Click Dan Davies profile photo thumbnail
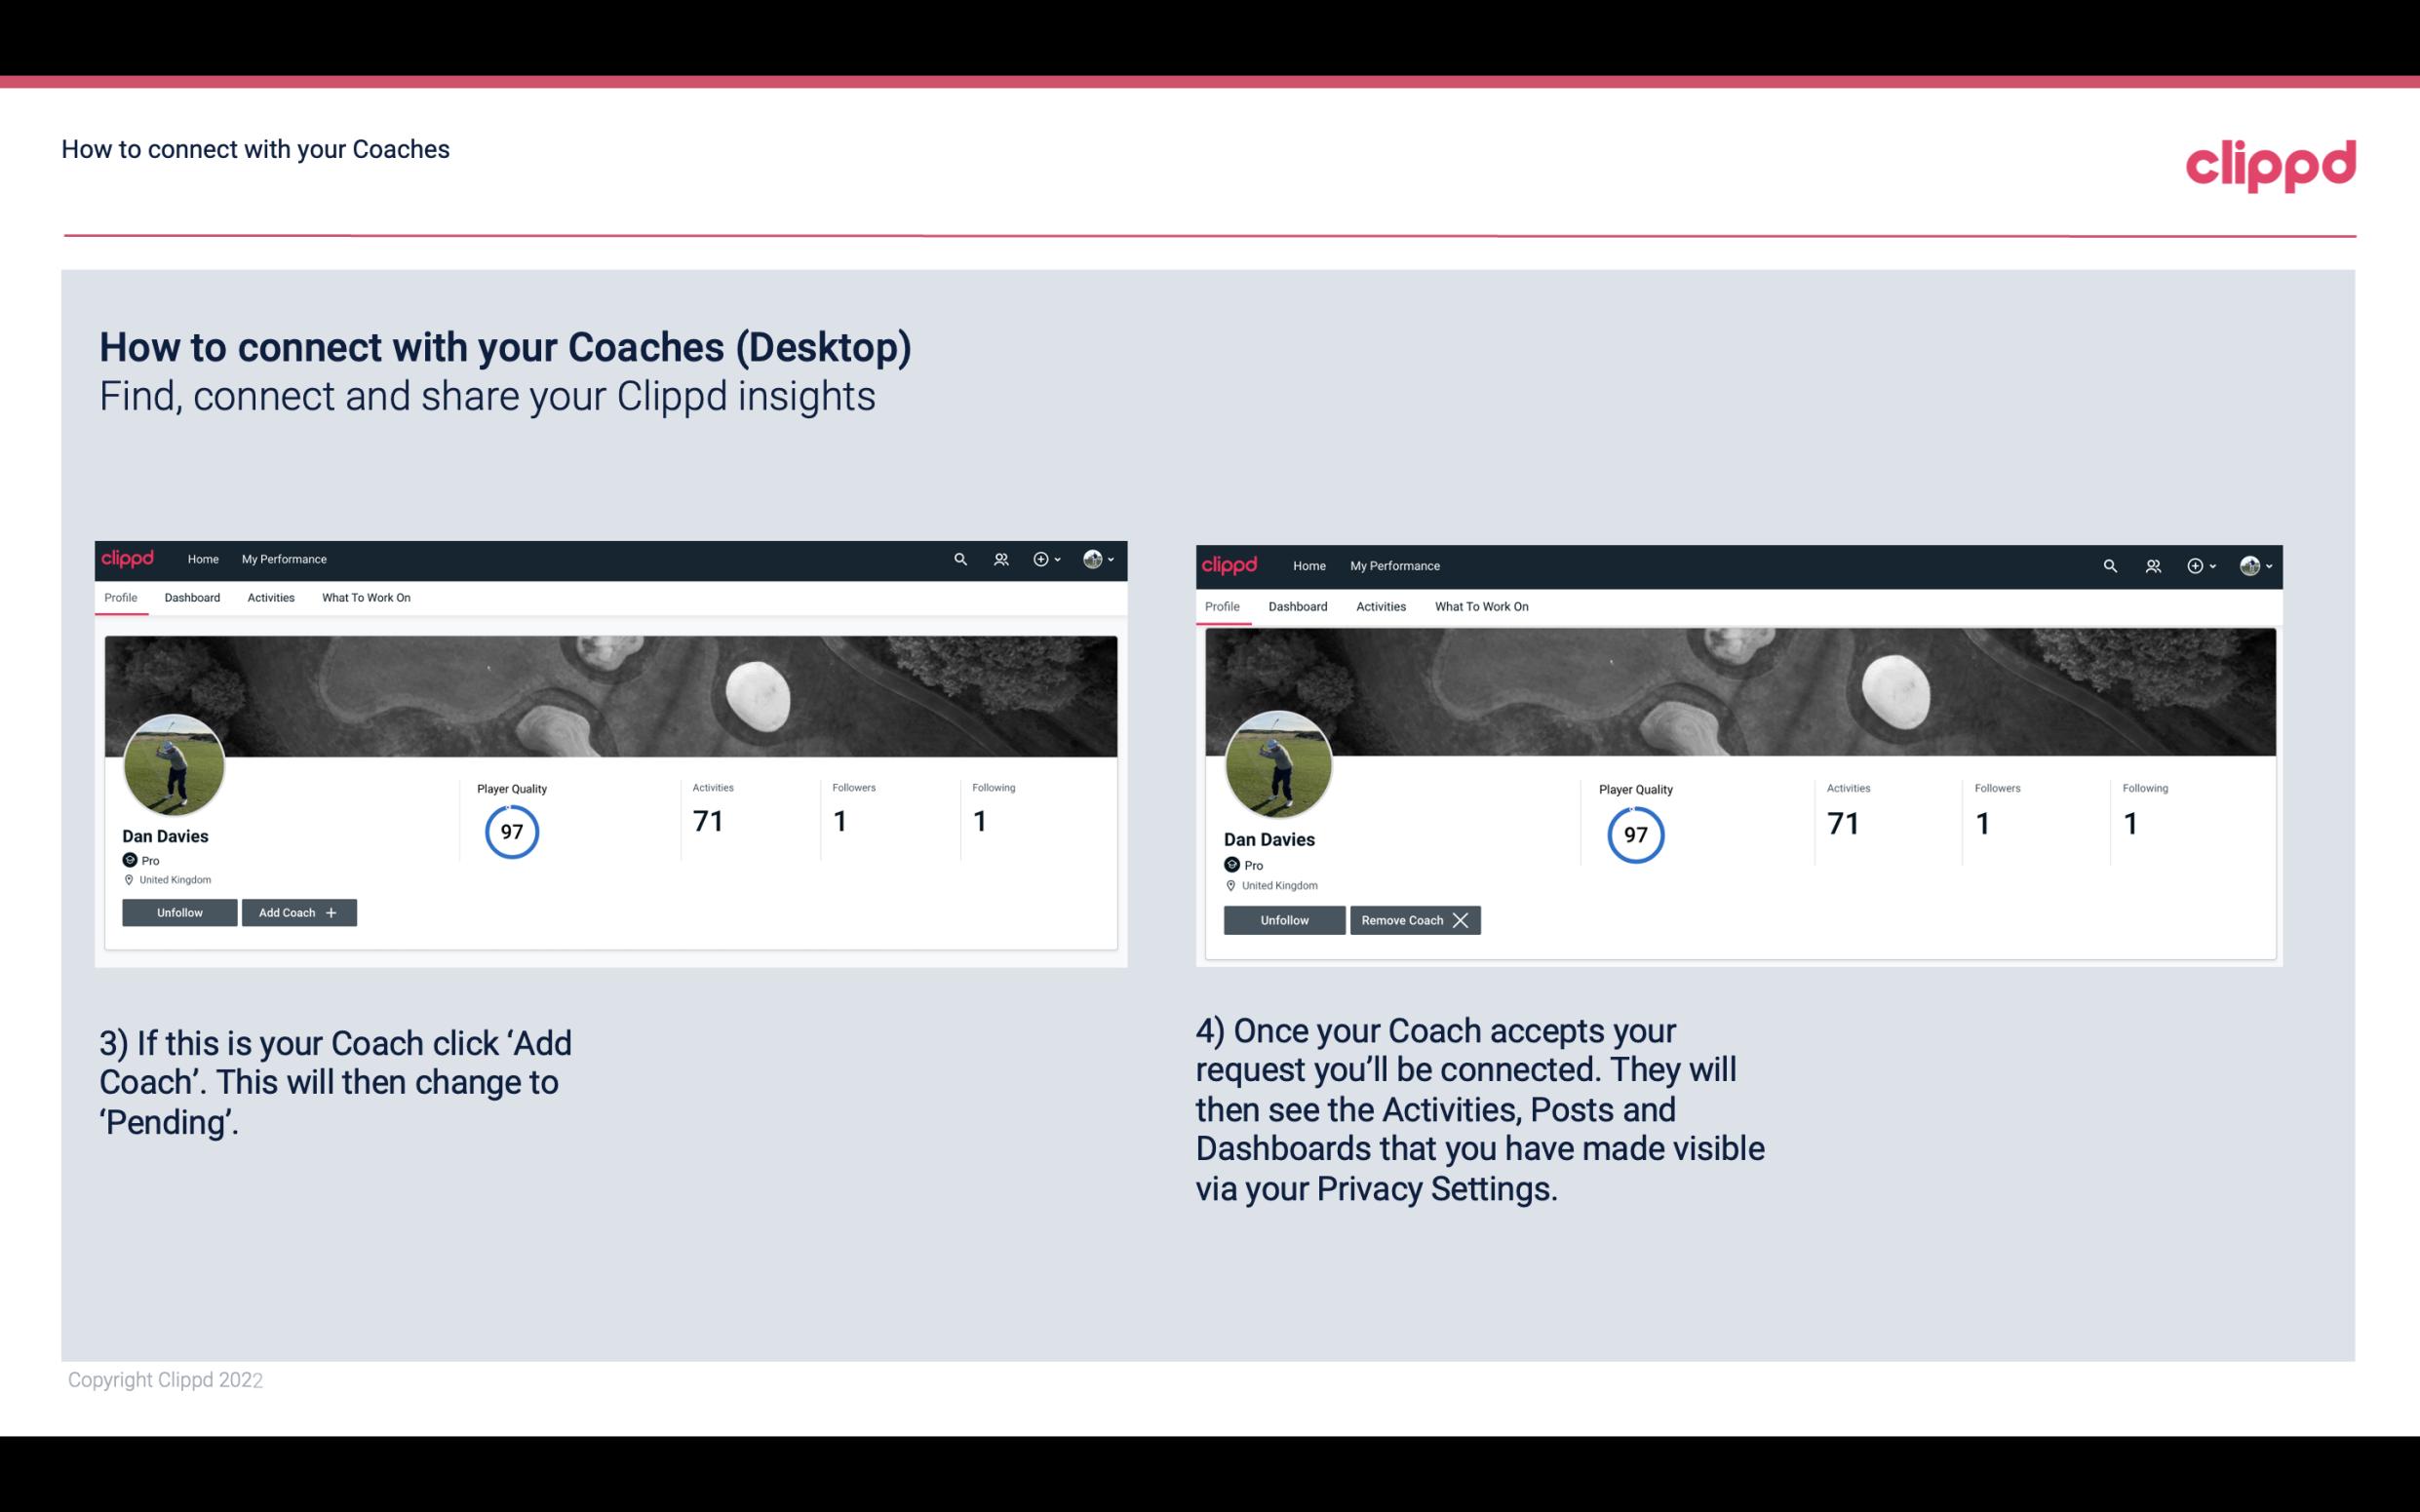The image size is (2420, 1512). click(173, 761)
